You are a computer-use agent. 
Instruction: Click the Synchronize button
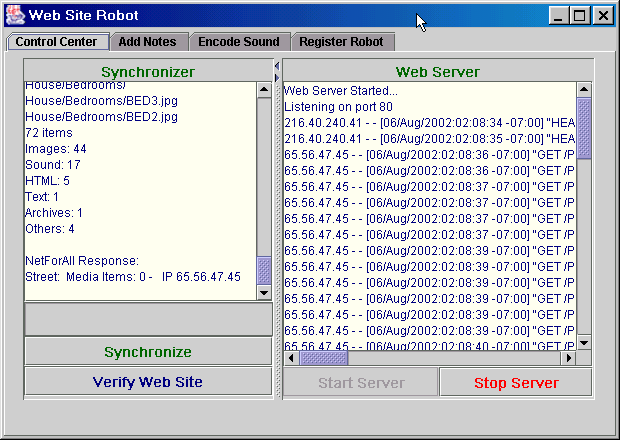point(148,351)
